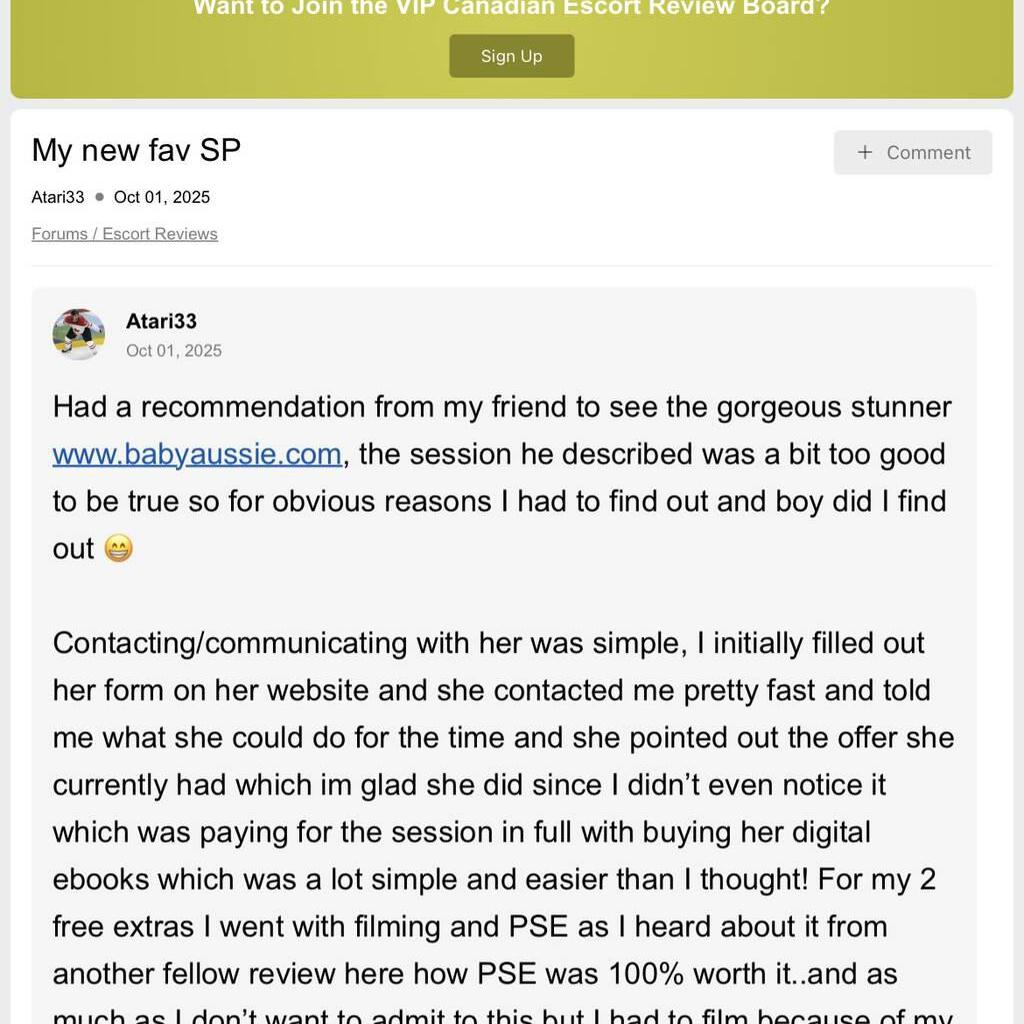Open Atari33's hockey player avatar

[x=78, y=334]
